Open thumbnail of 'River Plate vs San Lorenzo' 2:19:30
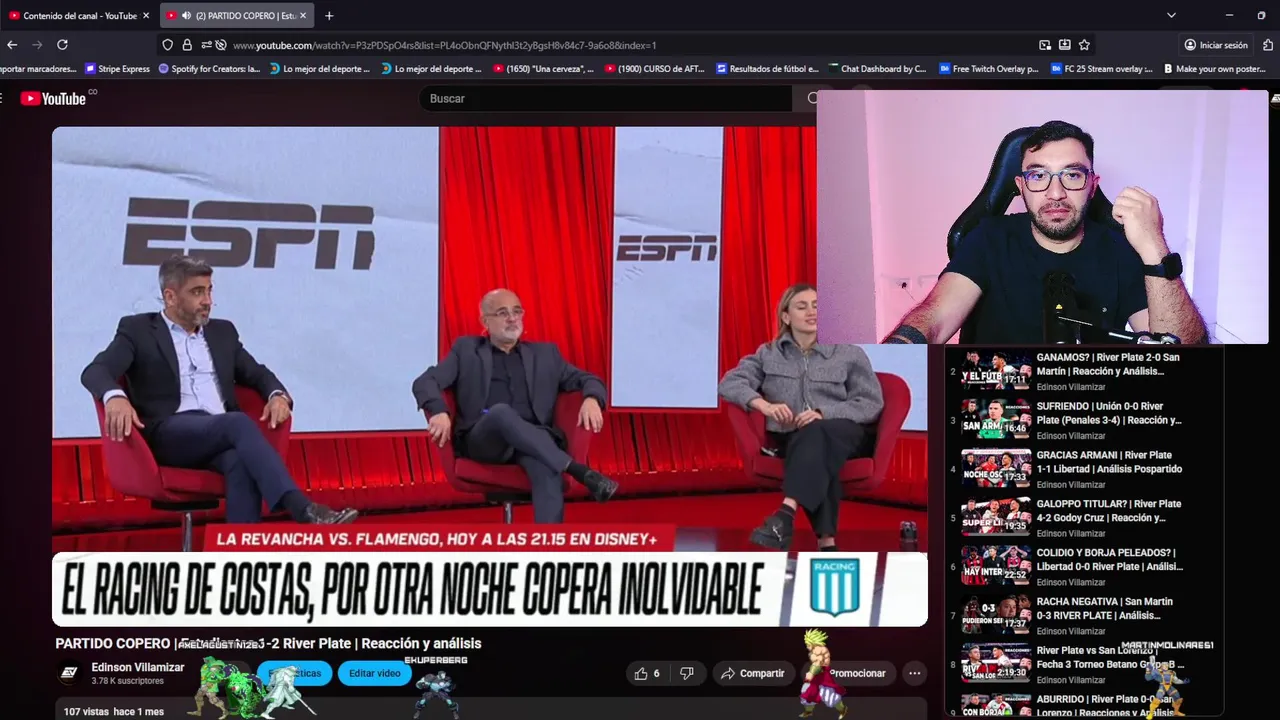Screen dimensions: 1280x720 (x=996, y=664)
